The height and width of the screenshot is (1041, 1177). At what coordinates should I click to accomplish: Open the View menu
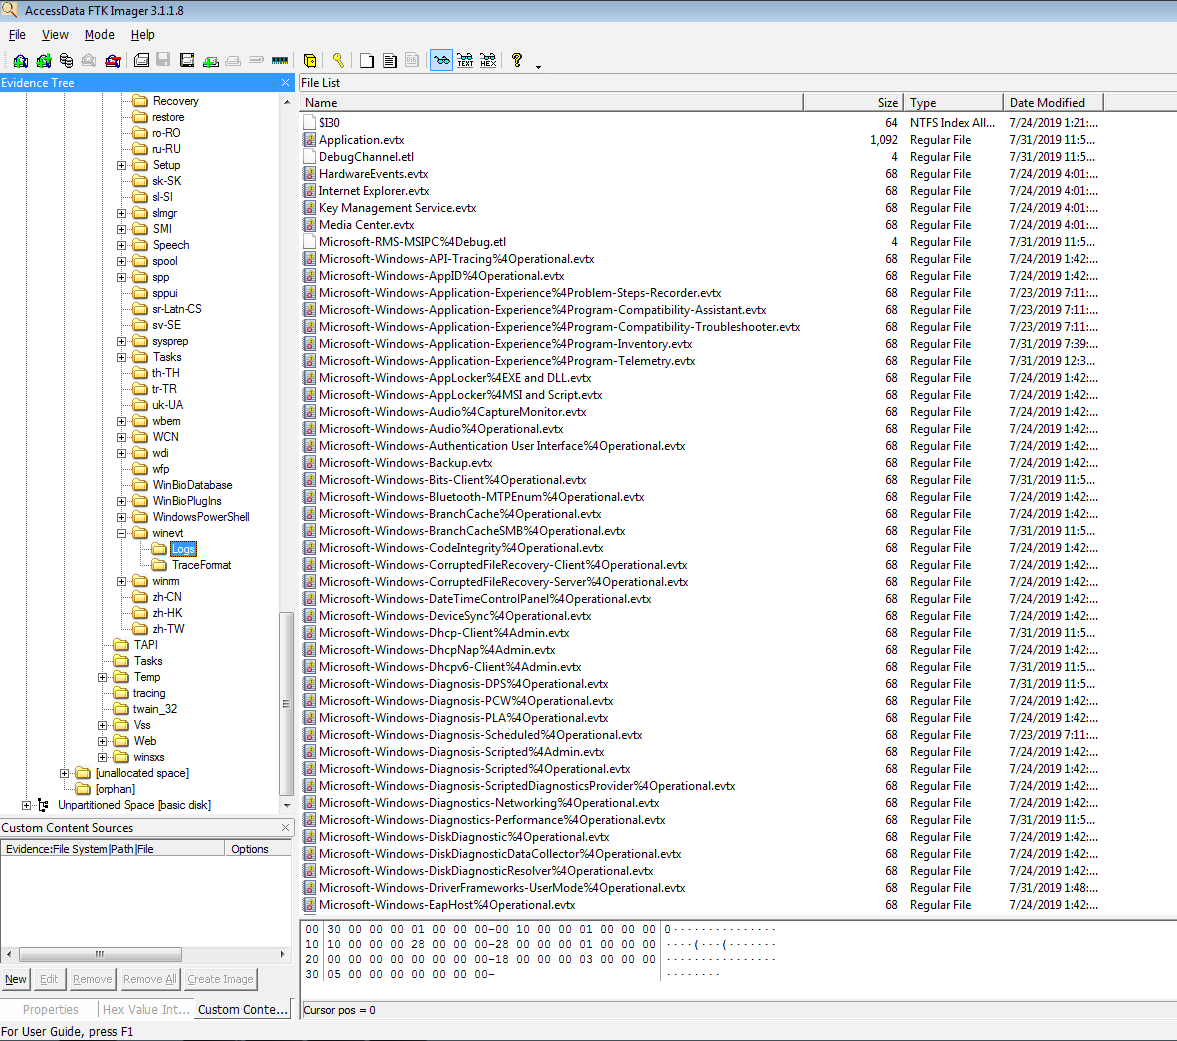pos(55,35)
